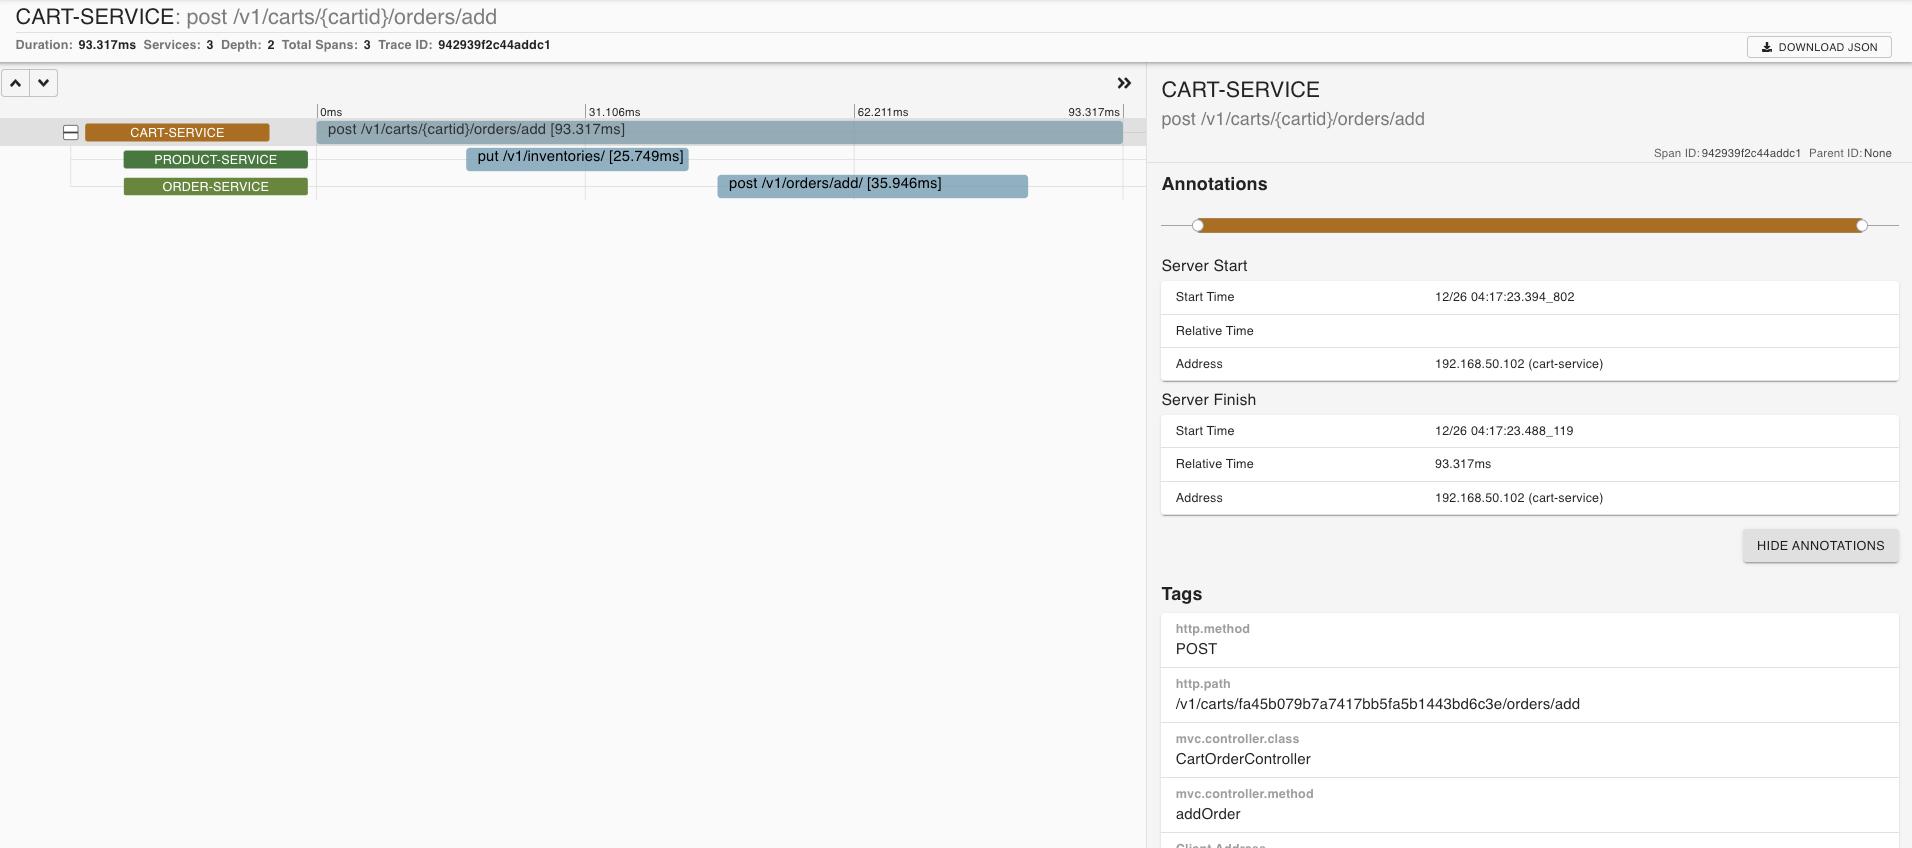The height and width of the screenshot is (848, 1912).
Task: Click the Server Start section label
Action: click(1204, 266)
